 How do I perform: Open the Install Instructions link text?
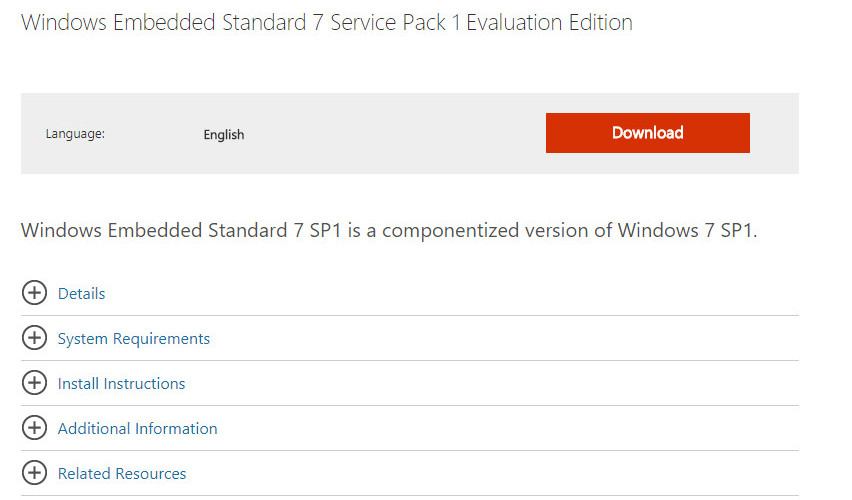[x=121, y=383]
